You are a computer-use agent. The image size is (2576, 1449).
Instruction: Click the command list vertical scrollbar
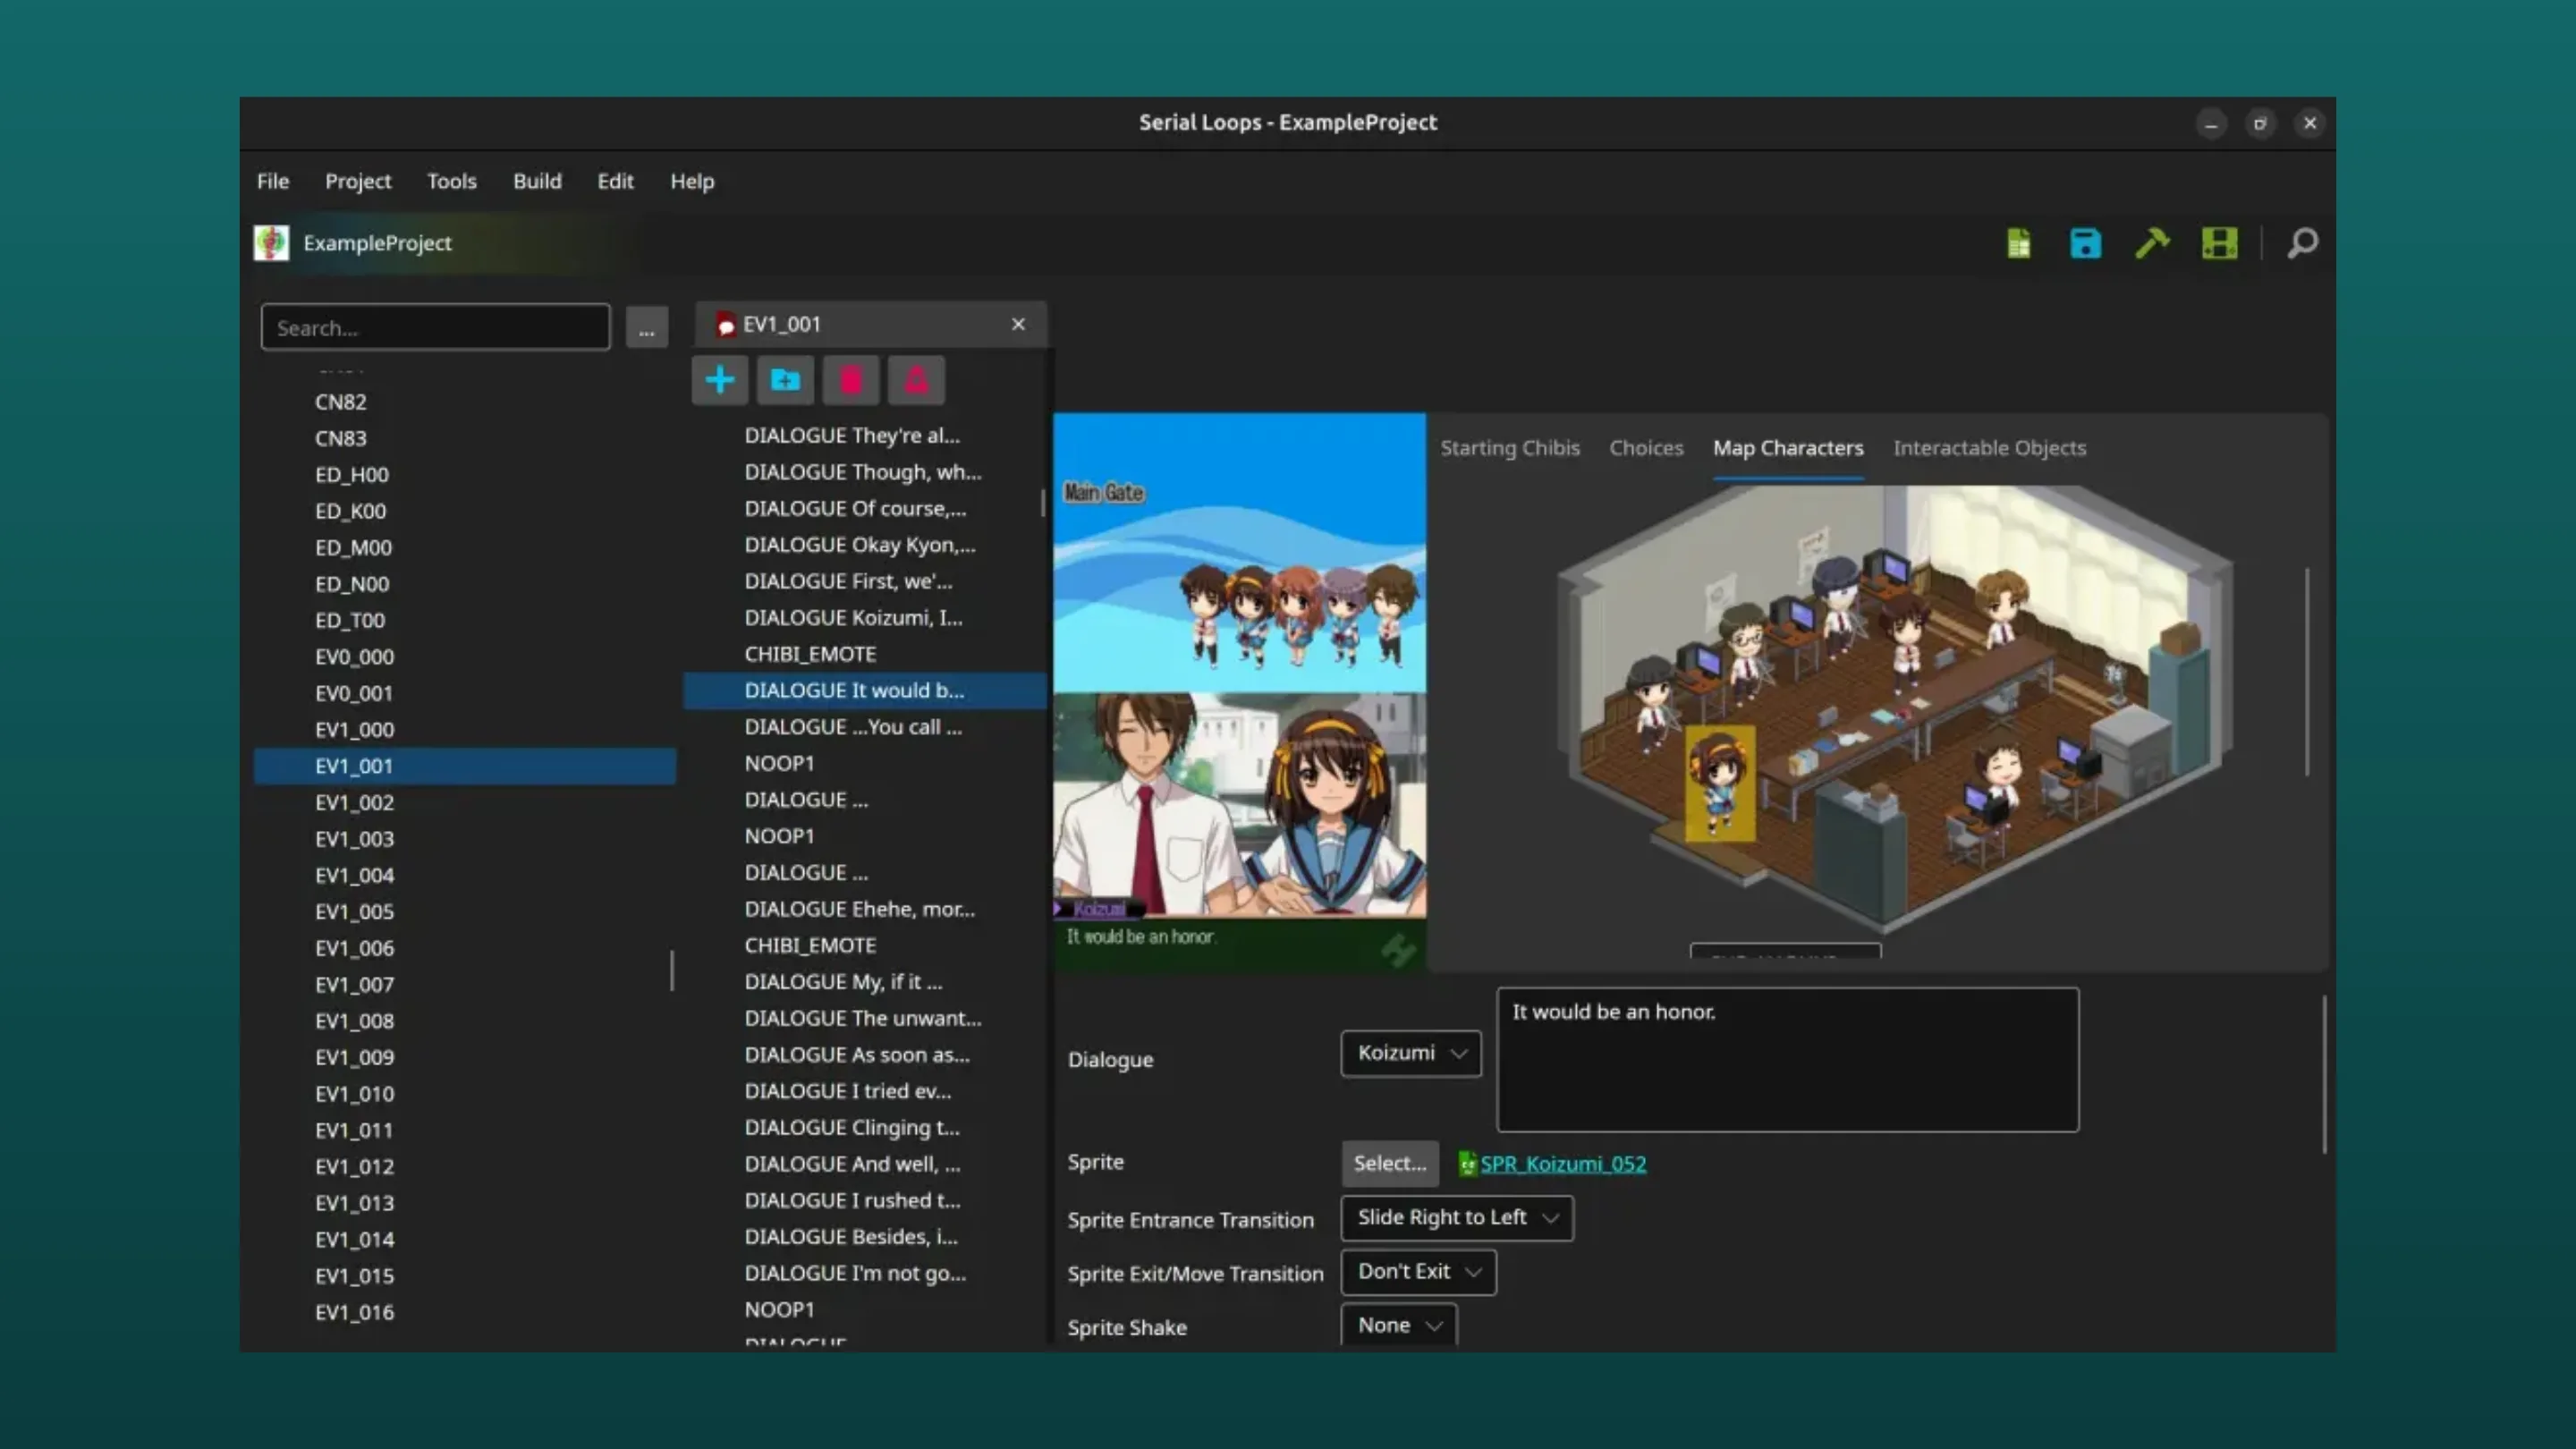click(x=1043, y=503)
